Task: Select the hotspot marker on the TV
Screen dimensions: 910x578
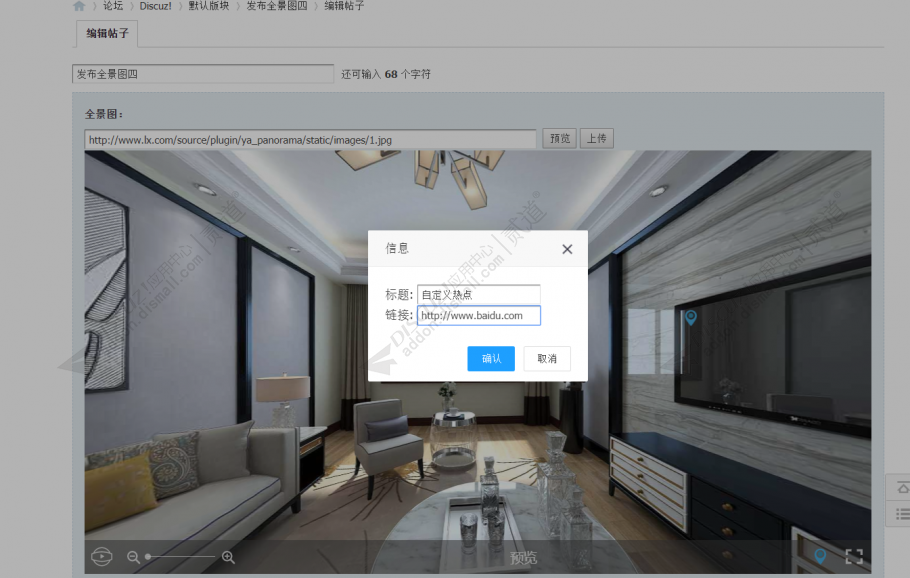Action: click(x=691, y=317)
